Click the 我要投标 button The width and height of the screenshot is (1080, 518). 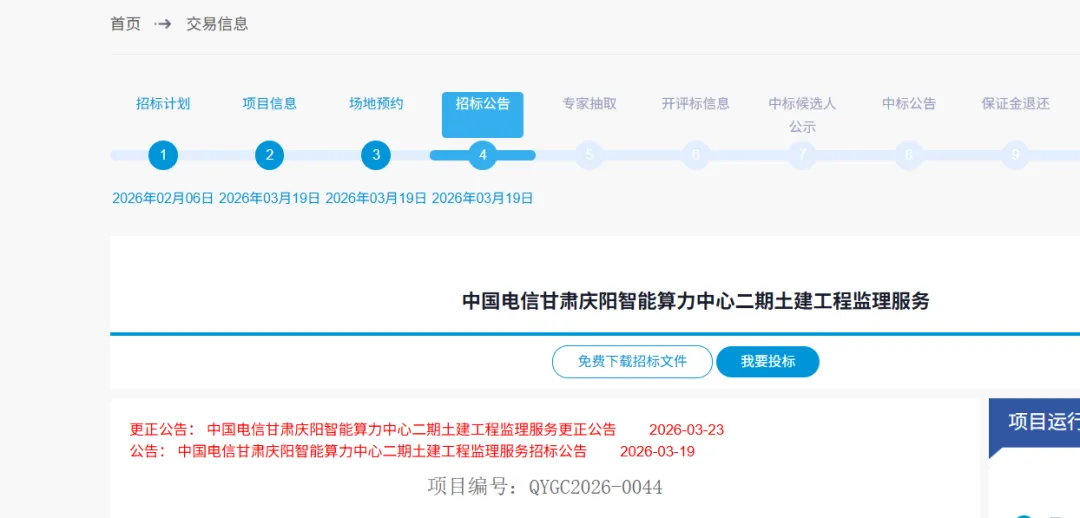(768, 362)
